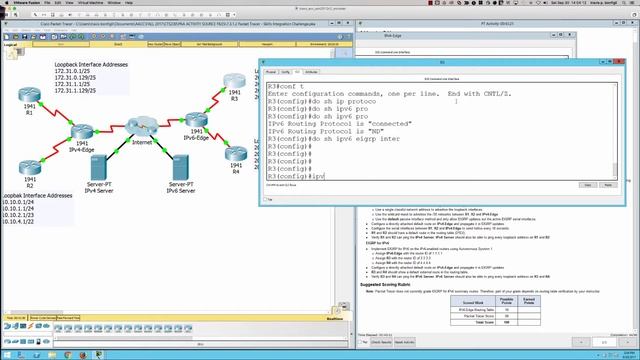Toggle the Top checkbox in R3 window

click(265, 200)
